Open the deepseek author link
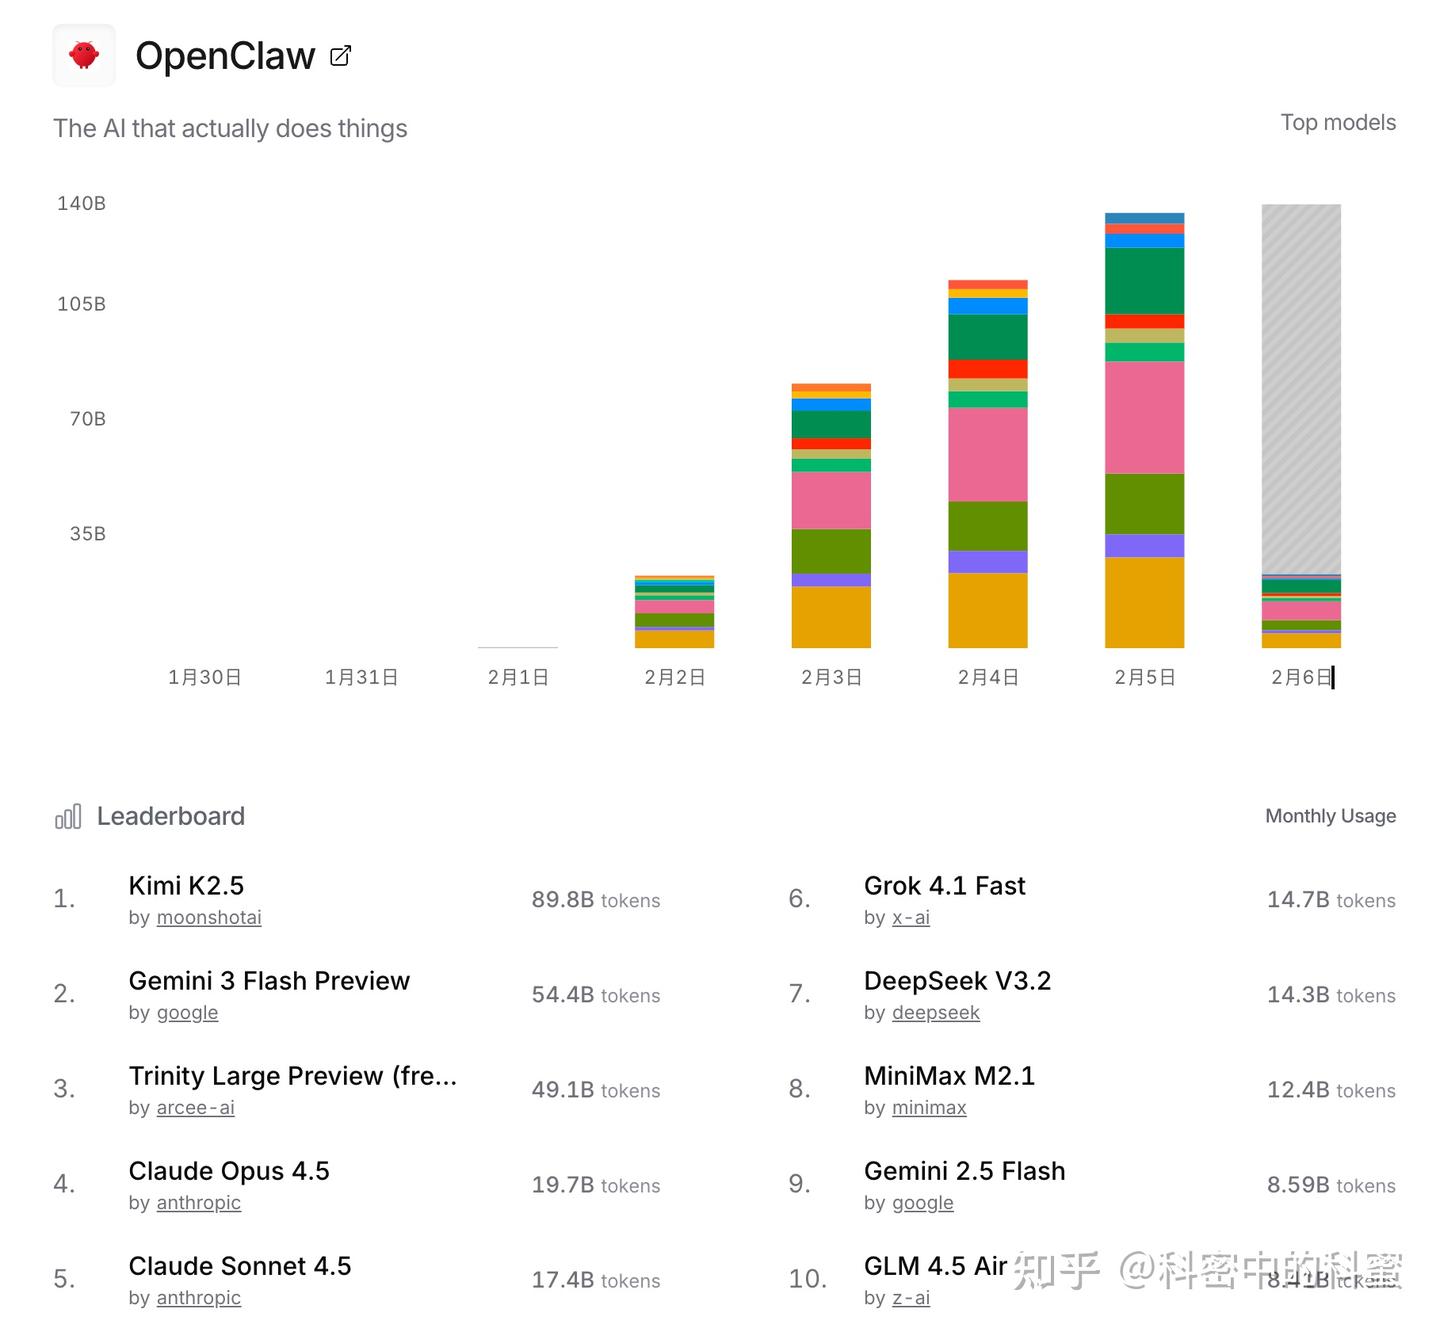The height and width of the screenshot is (1328, 1440). tap(936, 1012)
